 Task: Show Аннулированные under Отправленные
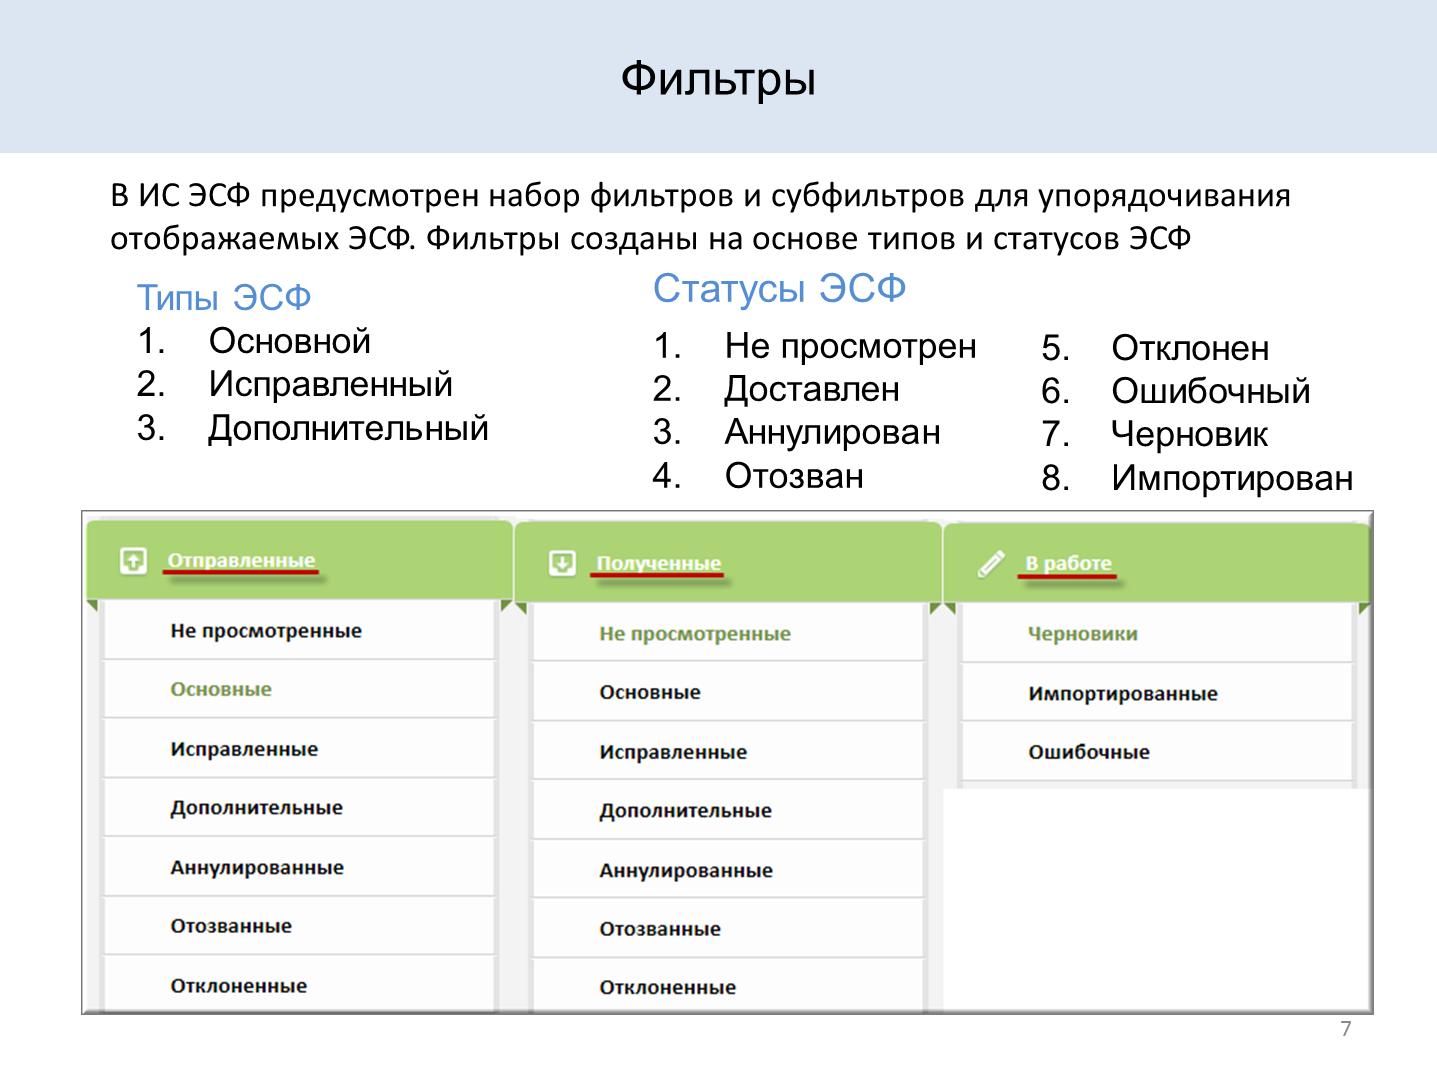coord(257,868)
